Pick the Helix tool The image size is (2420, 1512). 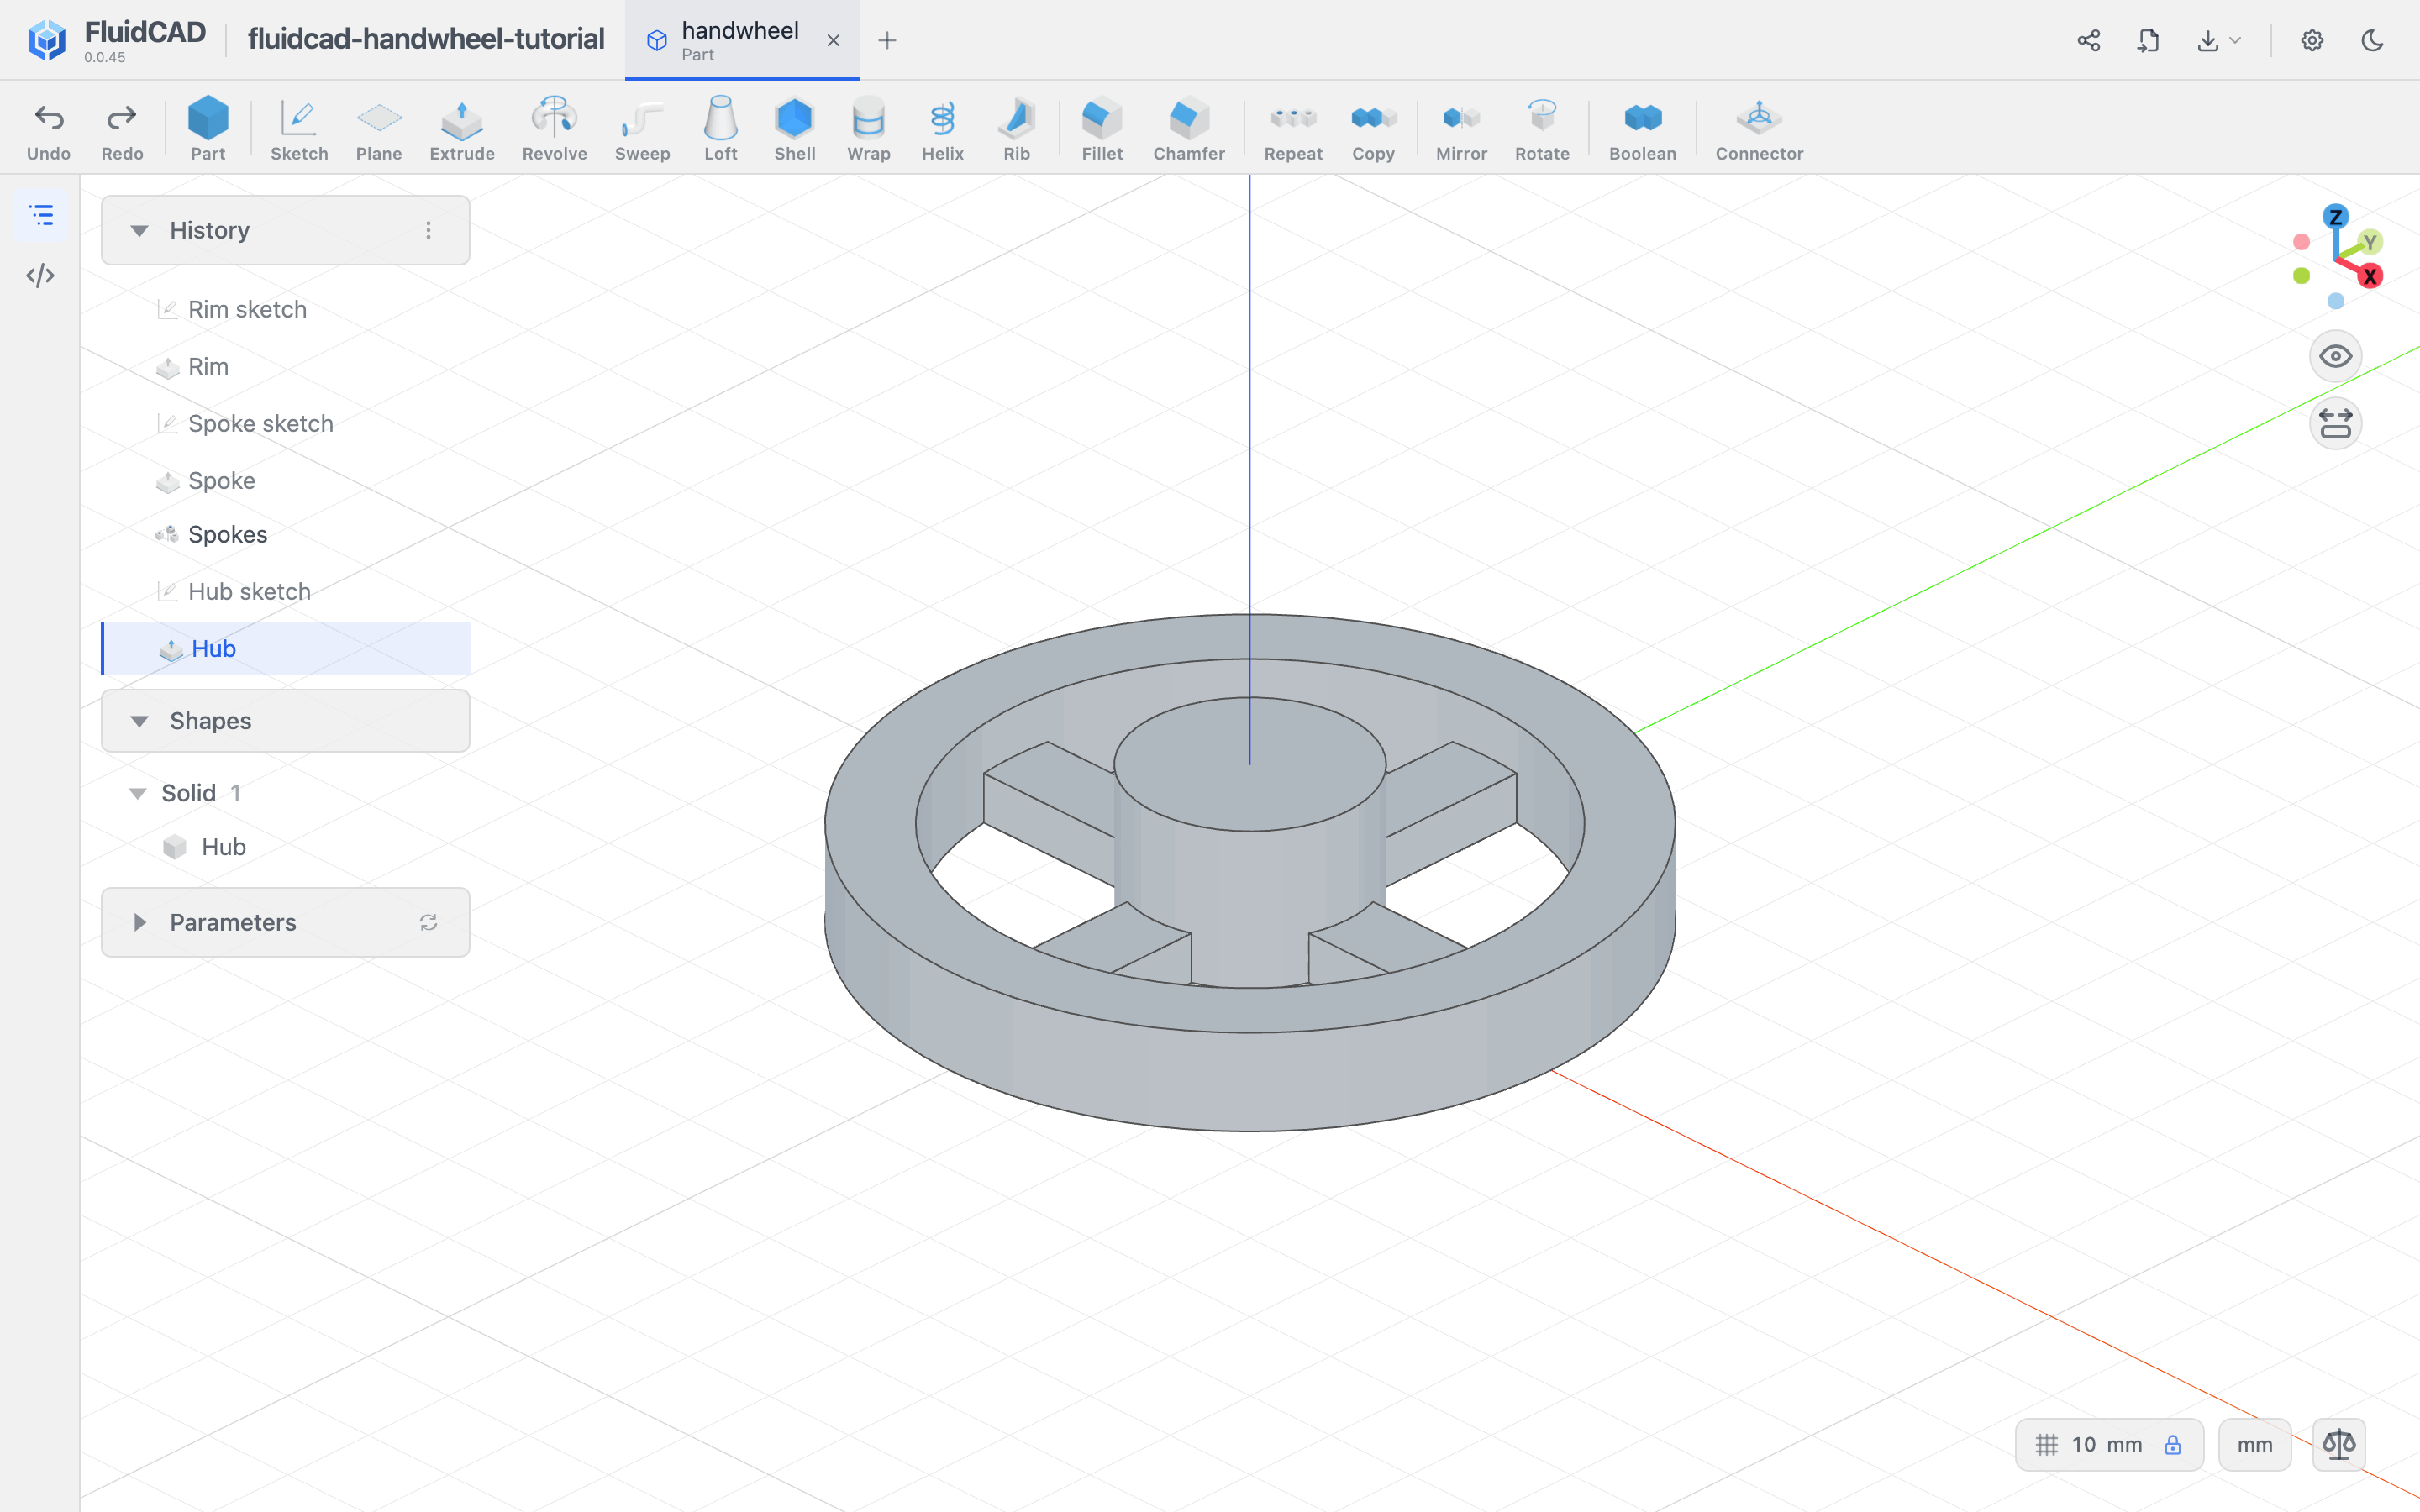coord(942,129)
